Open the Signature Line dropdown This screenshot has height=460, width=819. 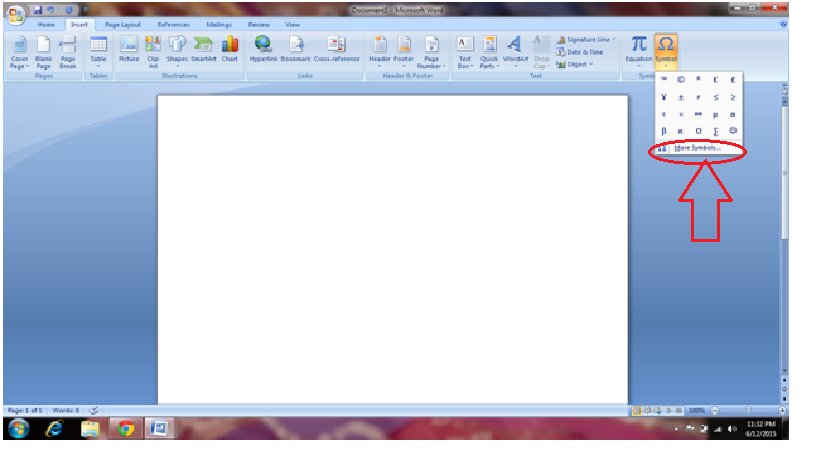[x=614, y=40]
